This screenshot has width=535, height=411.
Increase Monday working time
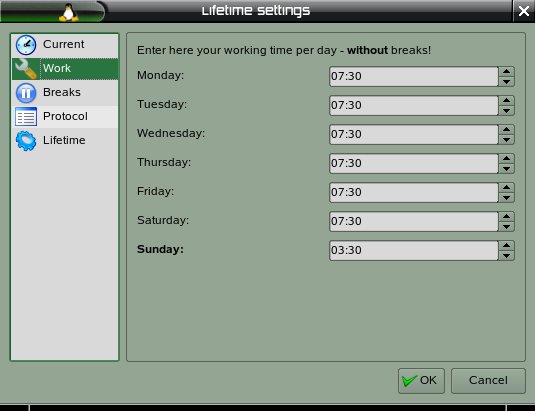point(506,71)
